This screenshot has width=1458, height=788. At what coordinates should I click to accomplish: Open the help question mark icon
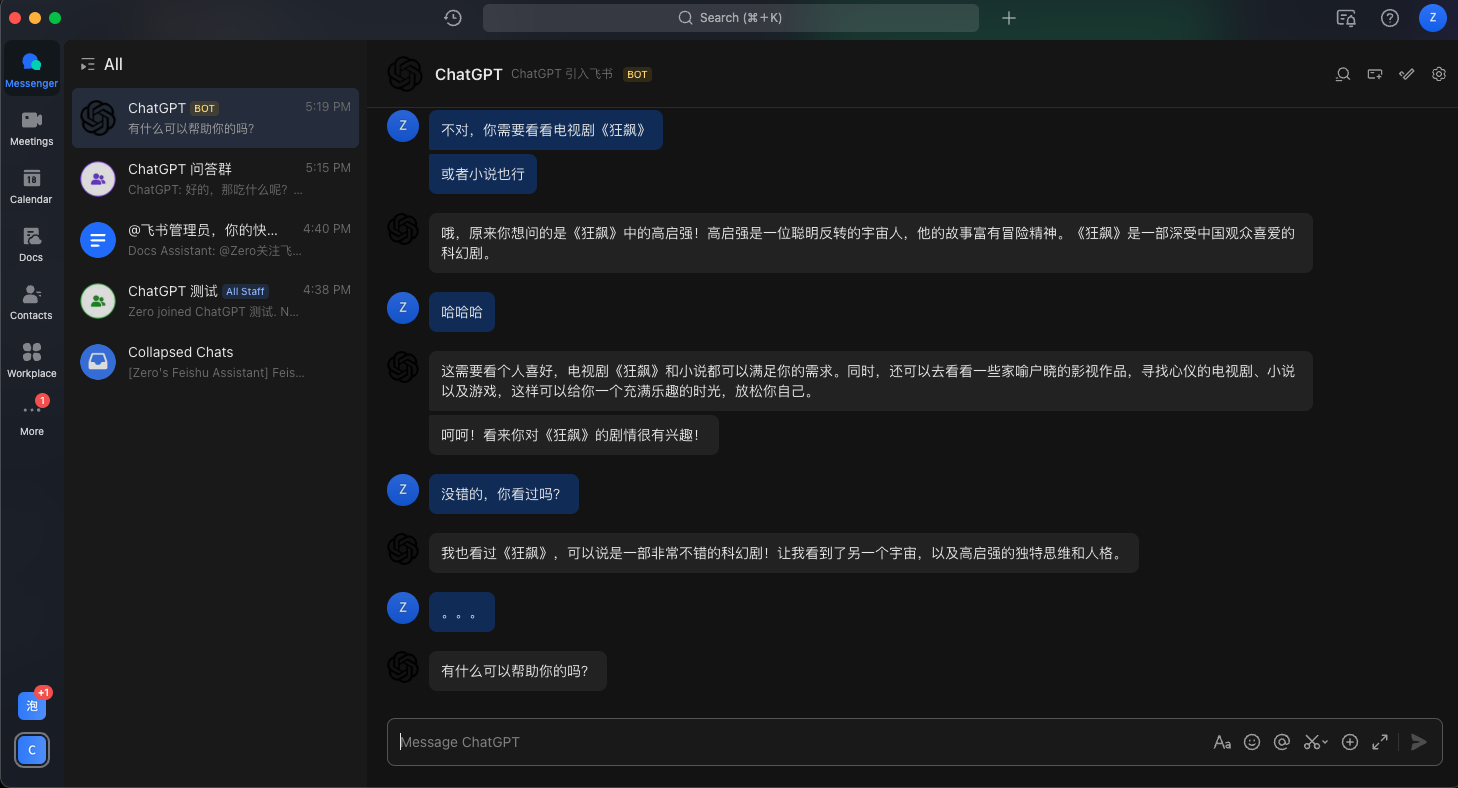(x=1389, y=18)
